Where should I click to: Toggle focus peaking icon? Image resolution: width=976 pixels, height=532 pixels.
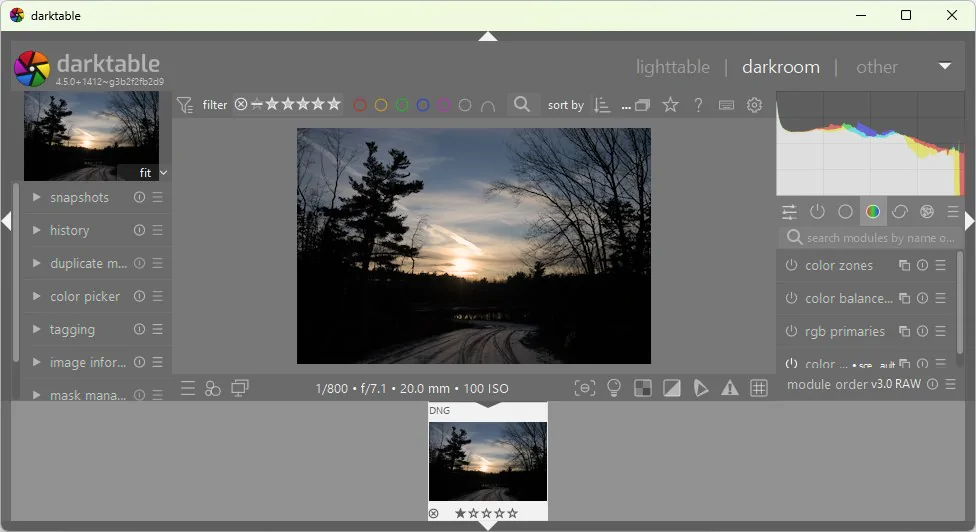(x=584, y=388)
